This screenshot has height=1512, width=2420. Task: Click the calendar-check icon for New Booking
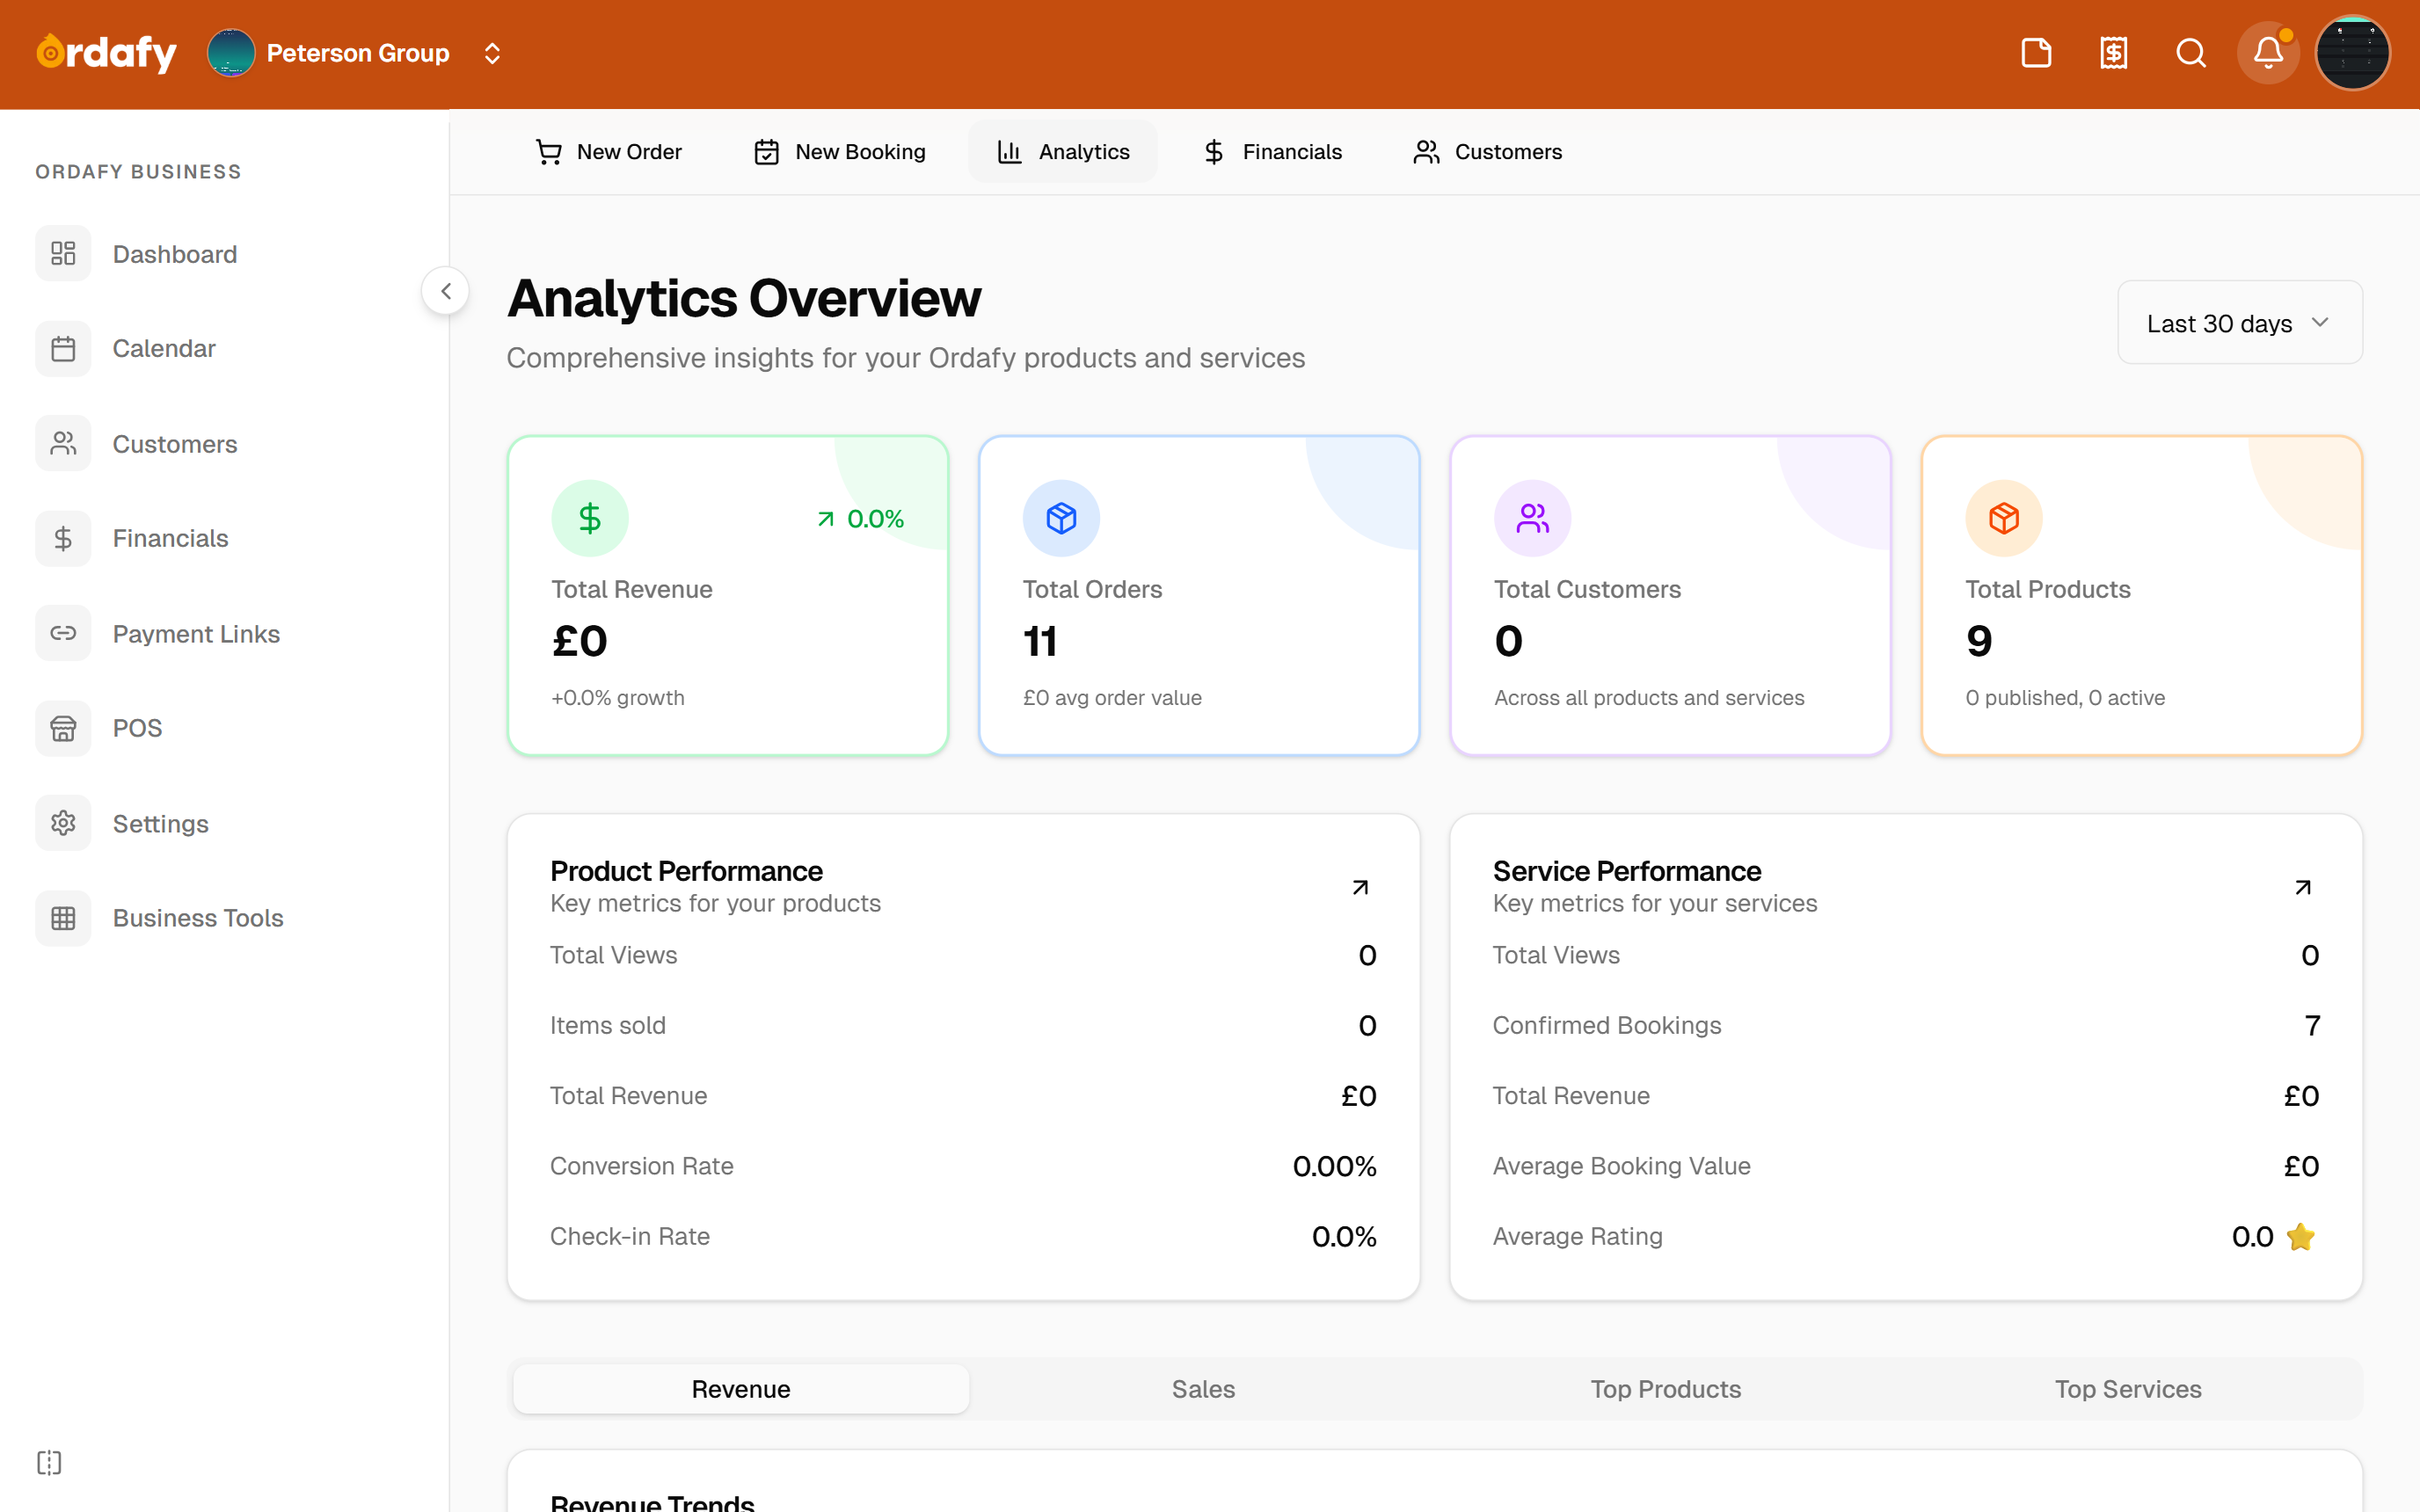coord(766,152)
